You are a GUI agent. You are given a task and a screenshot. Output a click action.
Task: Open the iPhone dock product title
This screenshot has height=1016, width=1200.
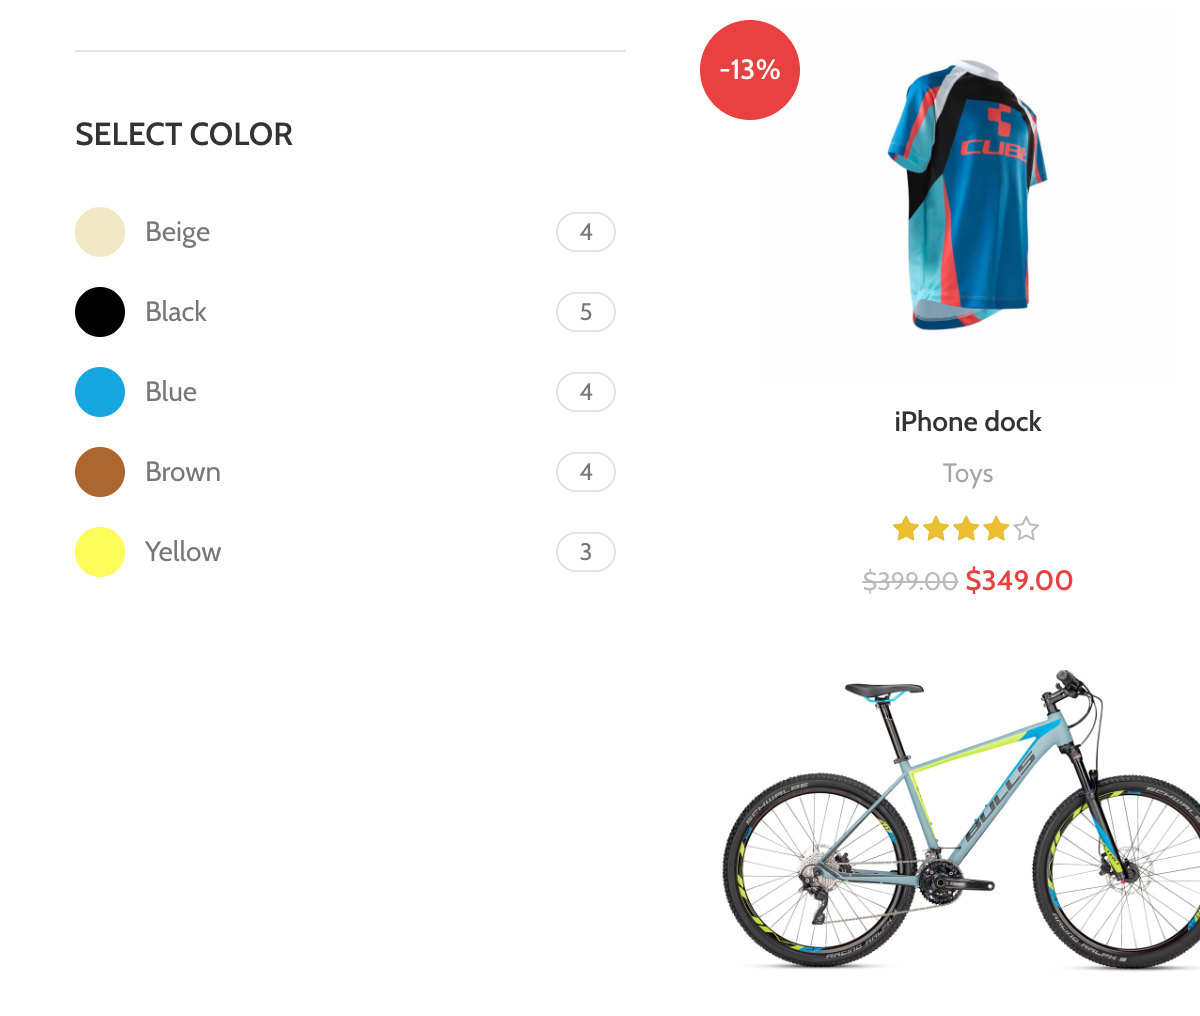pyautogui.click(x=967, y=422)
